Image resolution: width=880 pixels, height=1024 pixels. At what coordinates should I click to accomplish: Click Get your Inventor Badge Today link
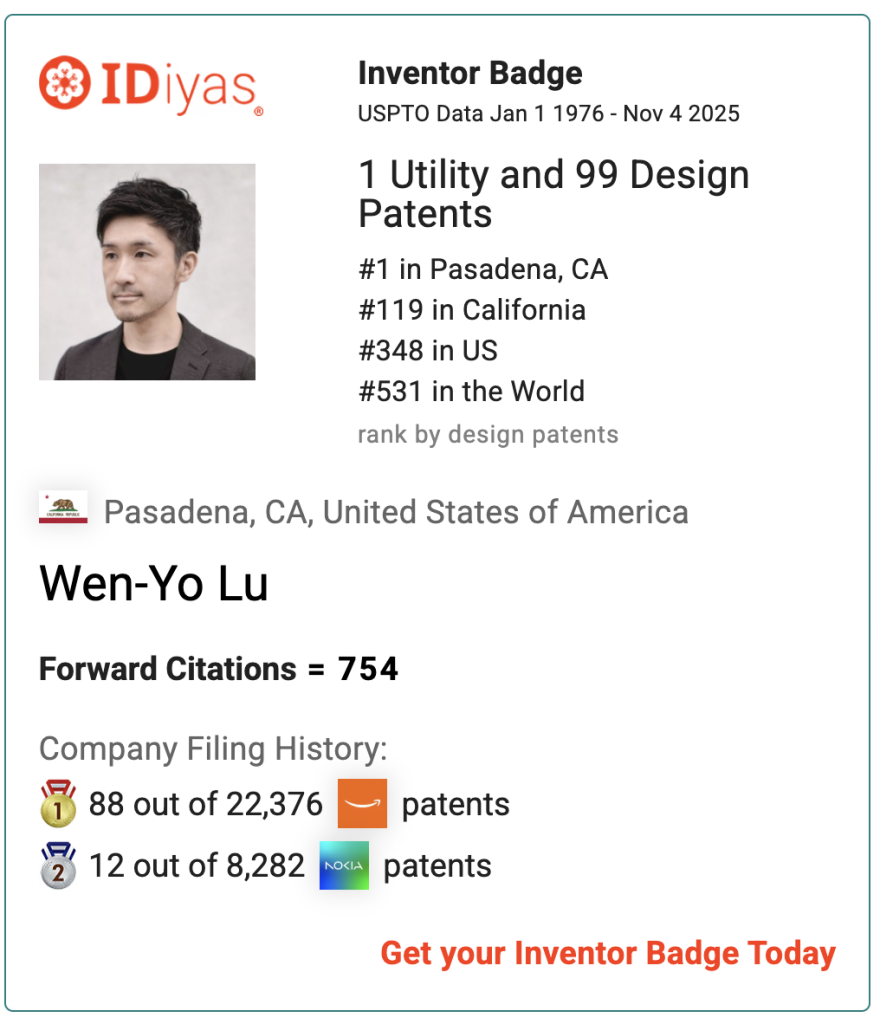point(608,953)
